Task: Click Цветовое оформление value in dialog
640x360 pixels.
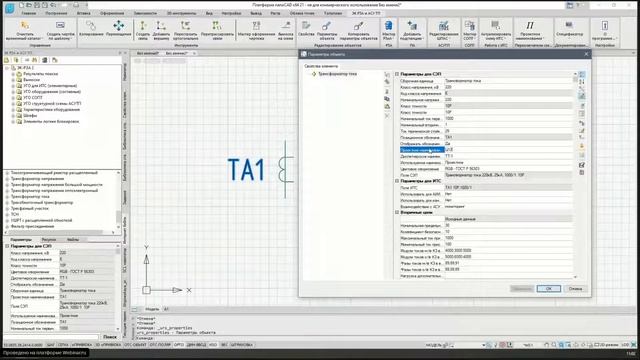Action: (509, 169)
